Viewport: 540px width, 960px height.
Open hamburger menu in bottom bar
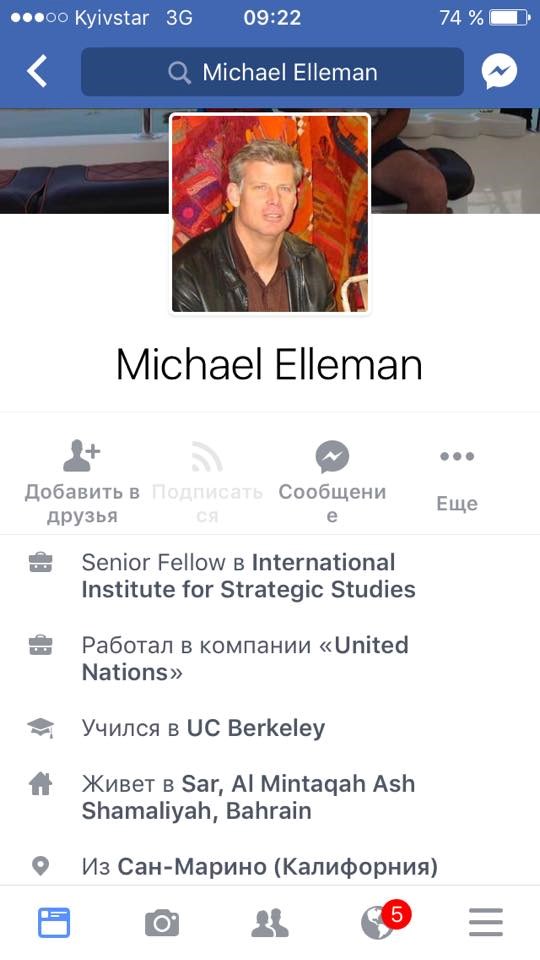[486, 923]
